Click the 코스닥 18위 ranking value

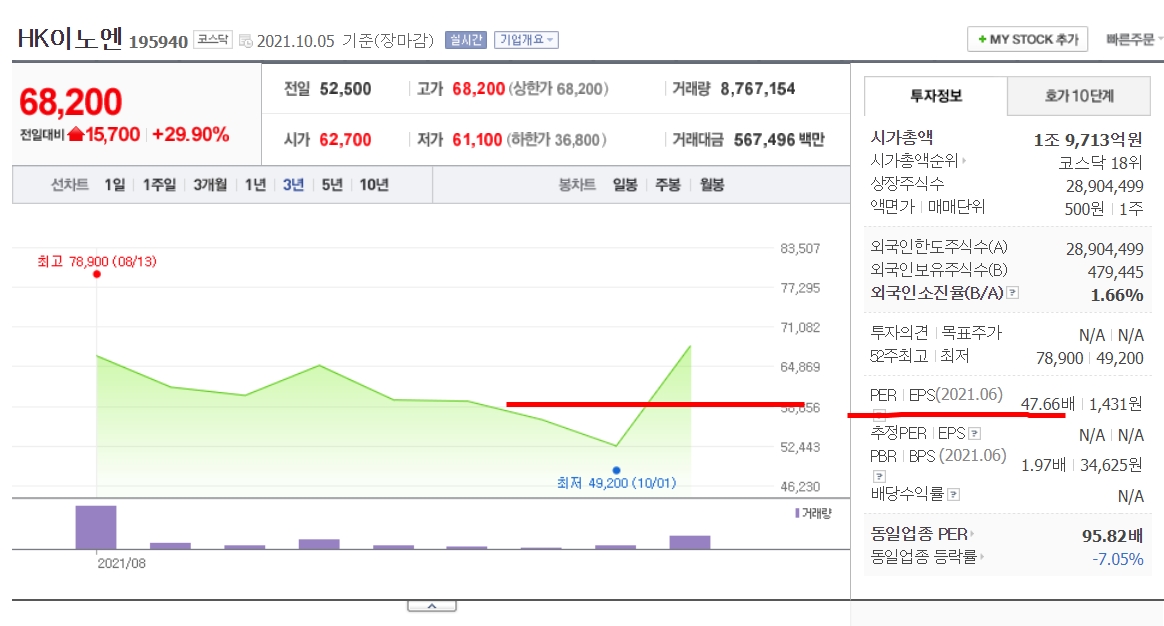(1100, 163)
